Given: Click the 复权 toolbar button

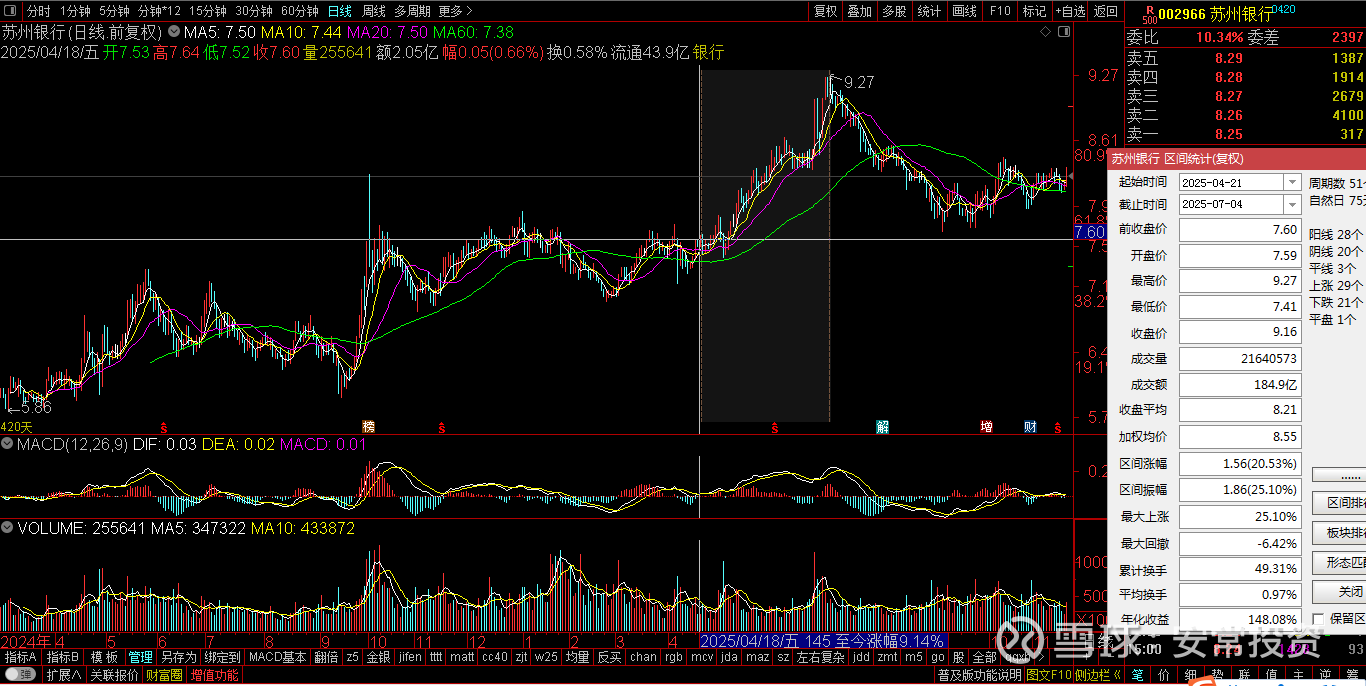Looking at the screenshot, I should coord(825,11).
